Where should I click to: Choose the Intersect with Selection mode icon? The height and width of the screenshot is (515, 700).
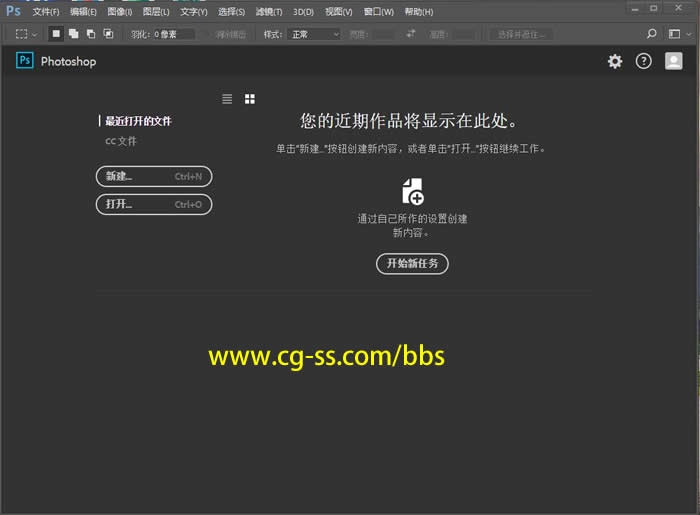click(x=107, y=33)
